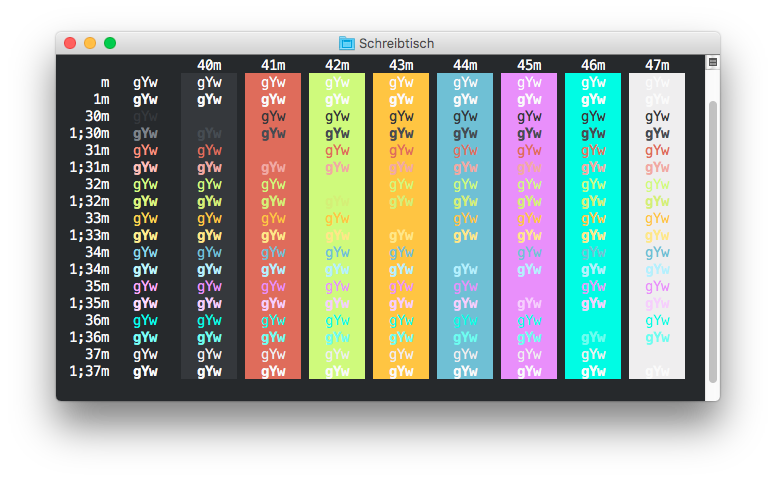Click gYw in 44m column, 1;37m row
Image resolution: width=776 pixels, height=481 pixels.
[x=465, y=372]
